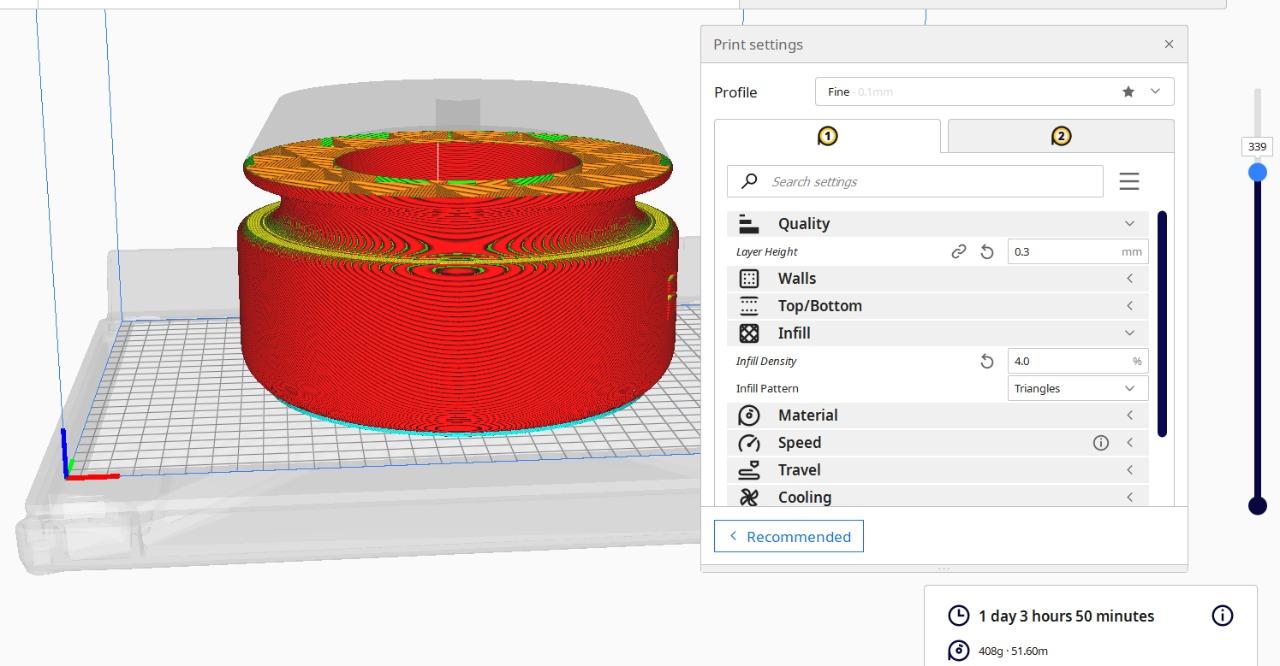Viewport: 1280px width, 666px height.
Task: Click the 408g · 51.60m text
Action: 1013,651
